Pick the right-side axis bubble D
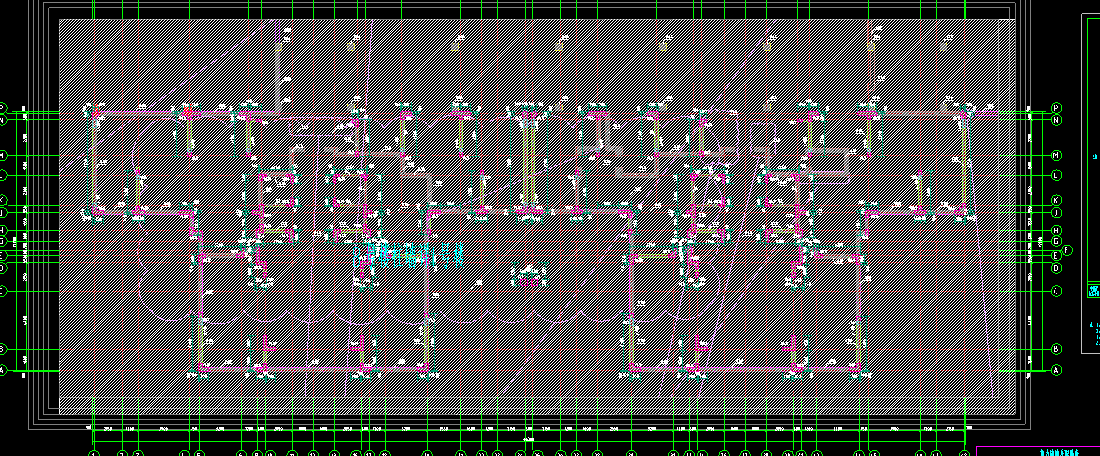Screen dimensions: 1100x456 tap(1057, 268)
